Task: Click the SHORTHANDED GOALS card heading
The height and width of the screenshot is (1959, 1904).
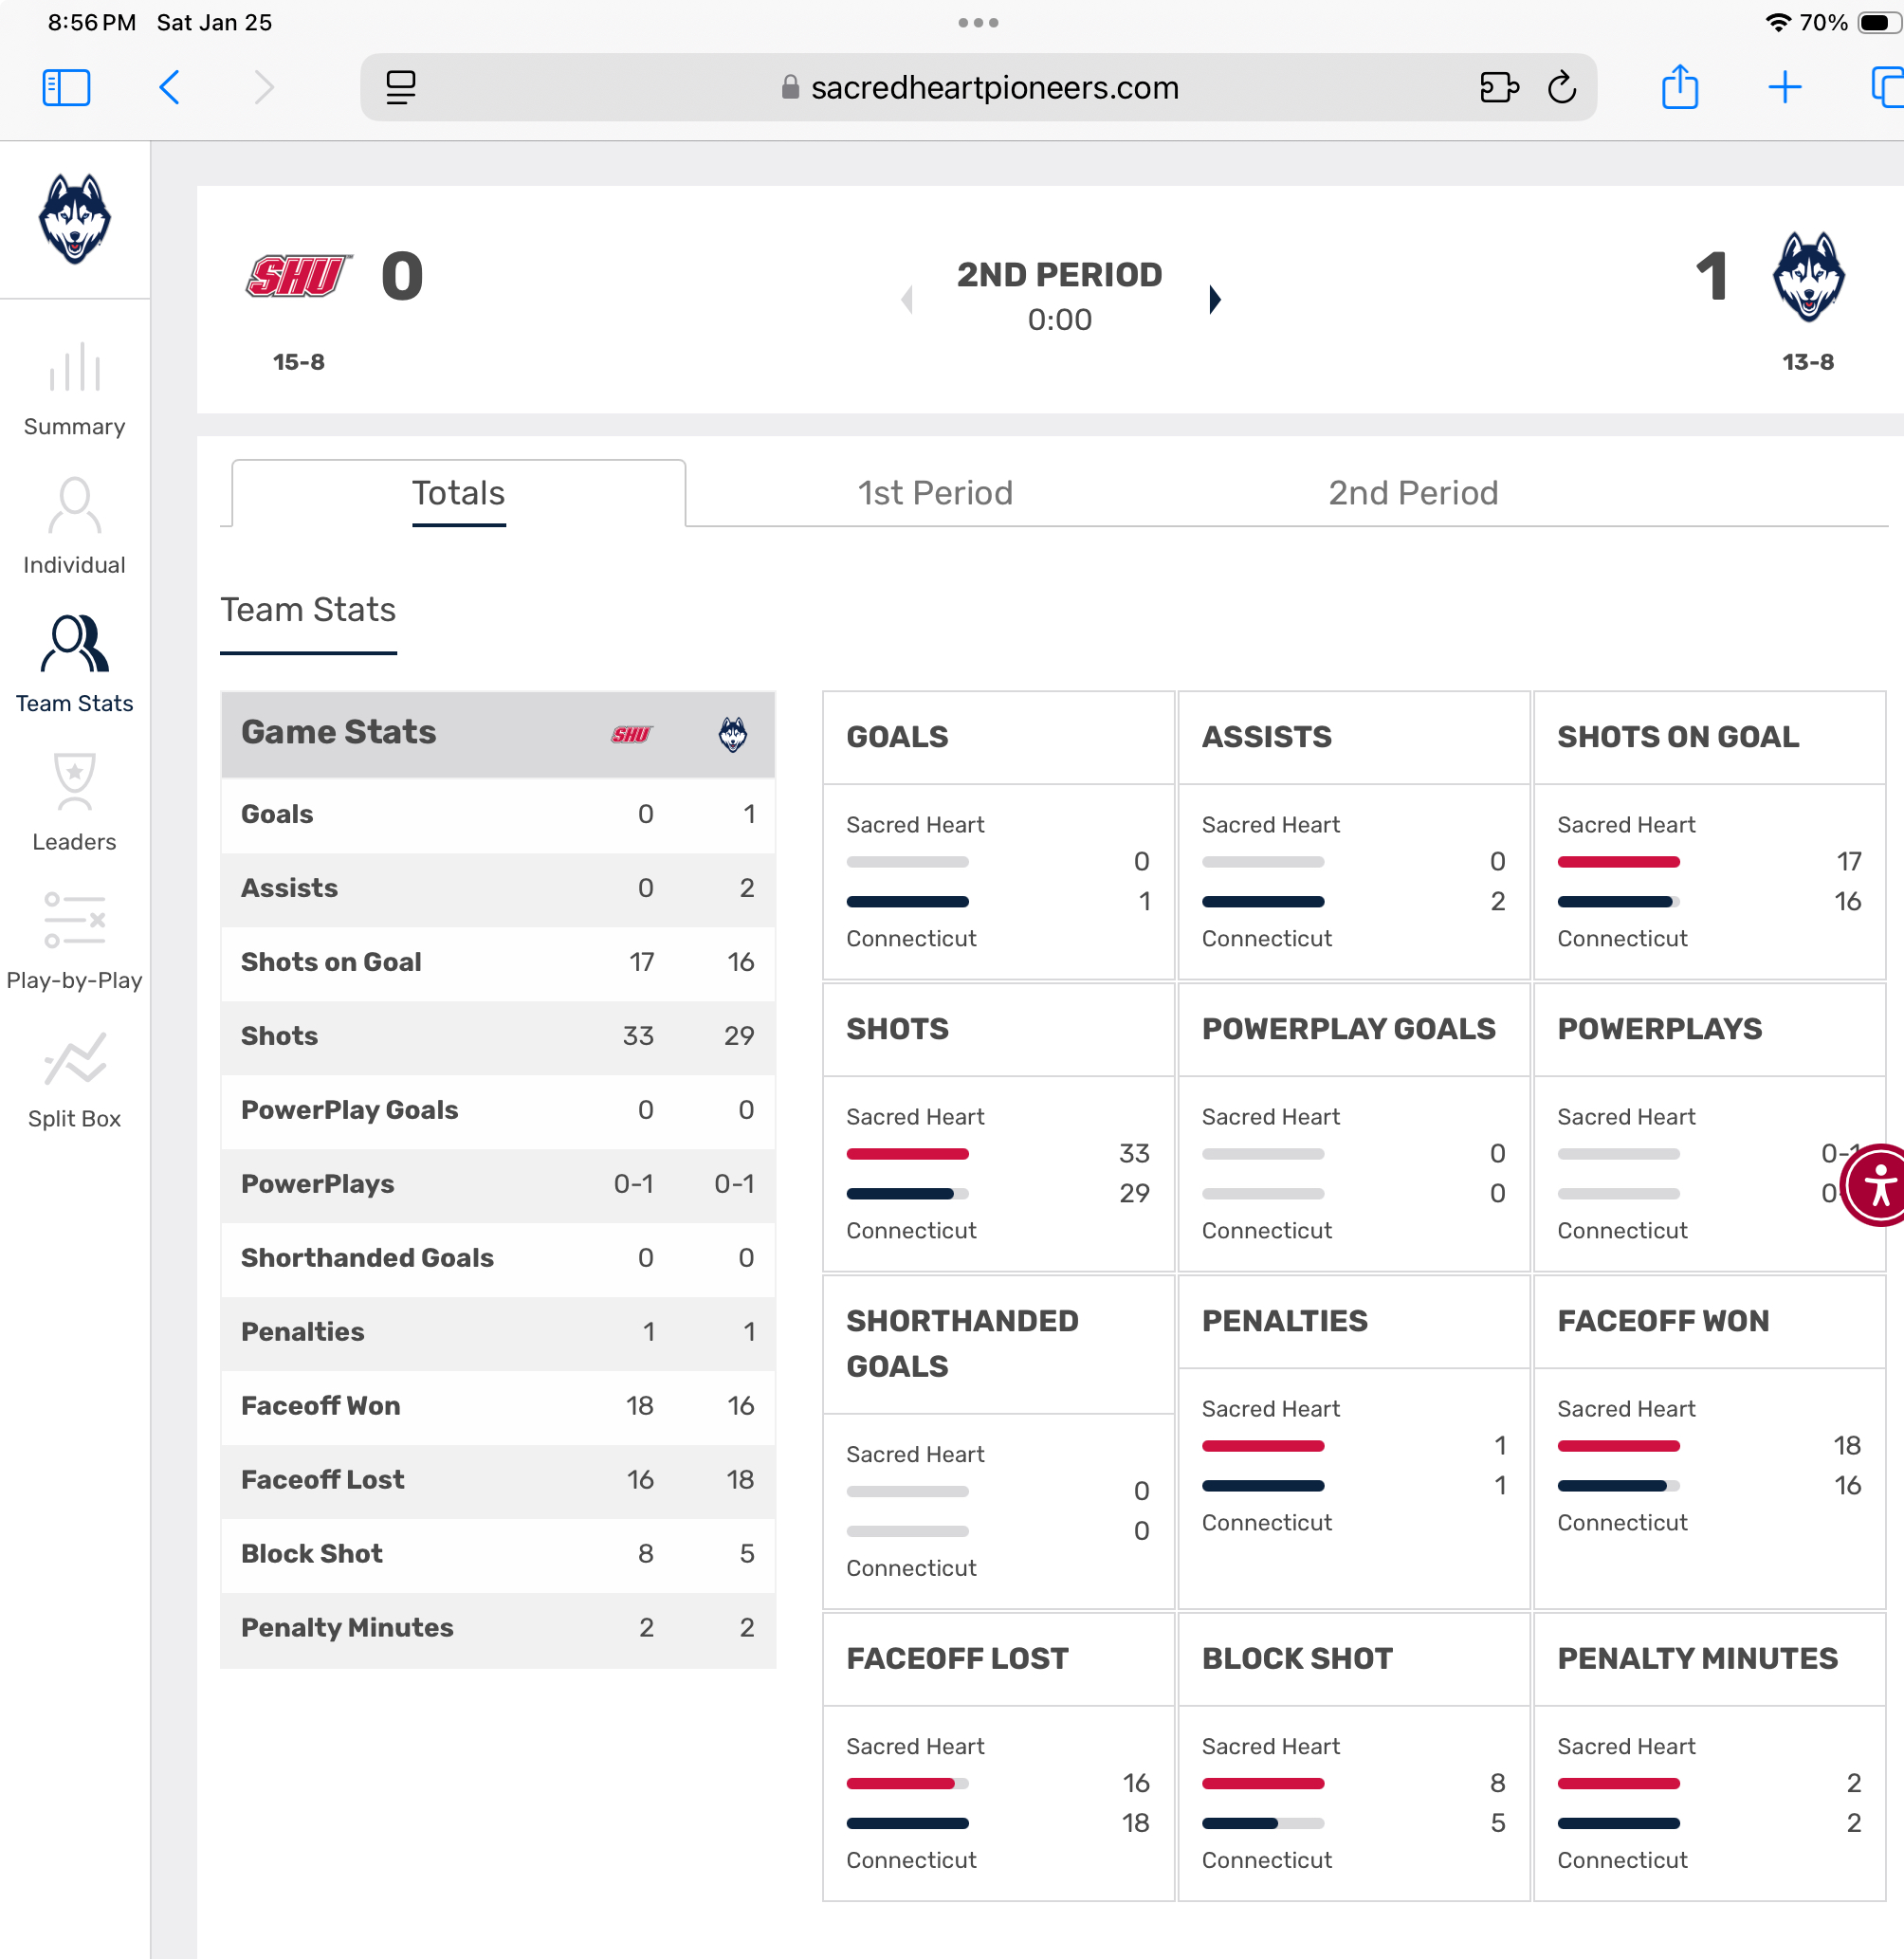Action: click(962, 1343)
